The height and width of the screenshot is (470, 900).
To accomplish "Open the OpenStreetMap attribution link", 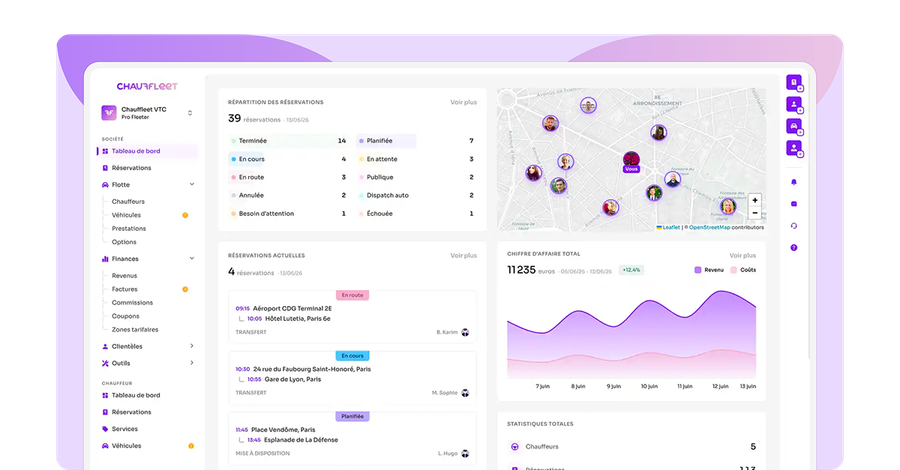I will (x=709, y=227).
